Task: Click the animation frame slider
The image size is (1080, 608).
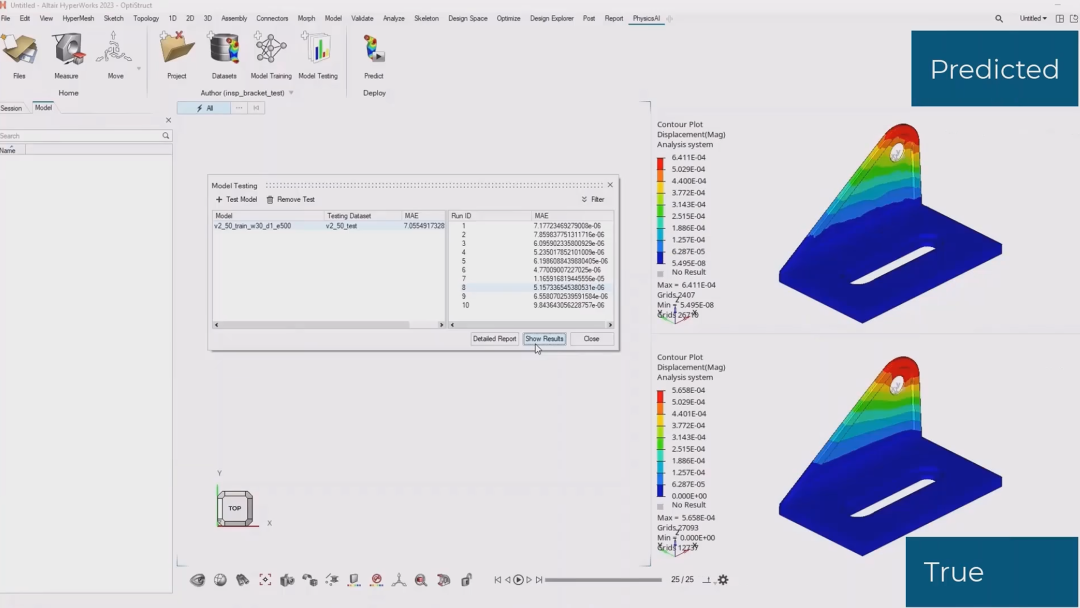Action: point(603,580)
